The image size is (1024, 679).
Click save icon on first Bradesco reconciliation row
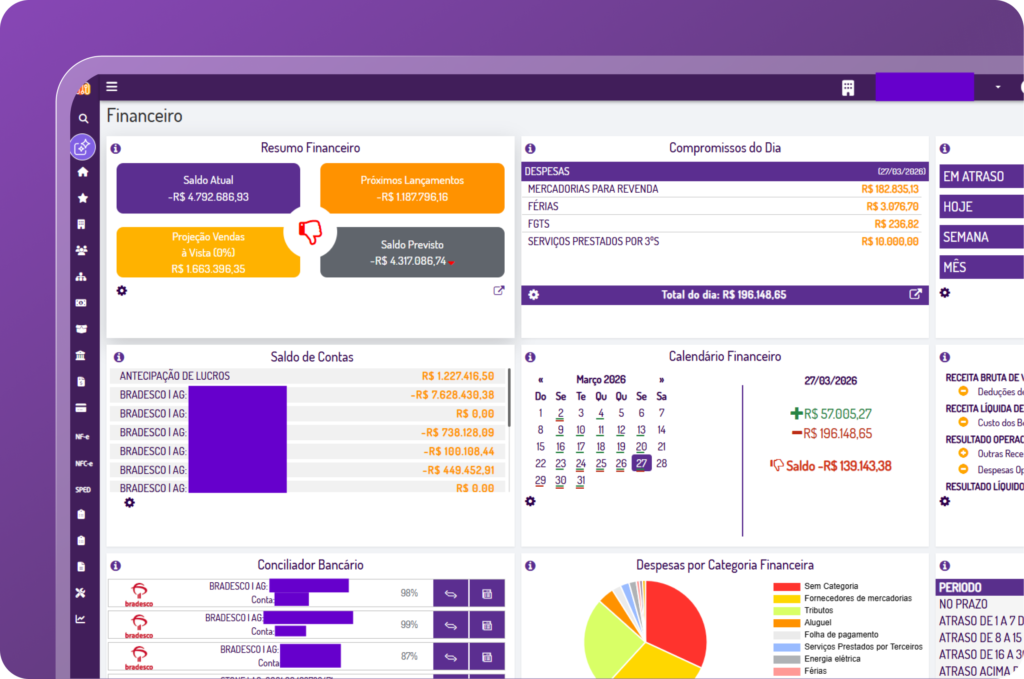click(x=487, y=594)
